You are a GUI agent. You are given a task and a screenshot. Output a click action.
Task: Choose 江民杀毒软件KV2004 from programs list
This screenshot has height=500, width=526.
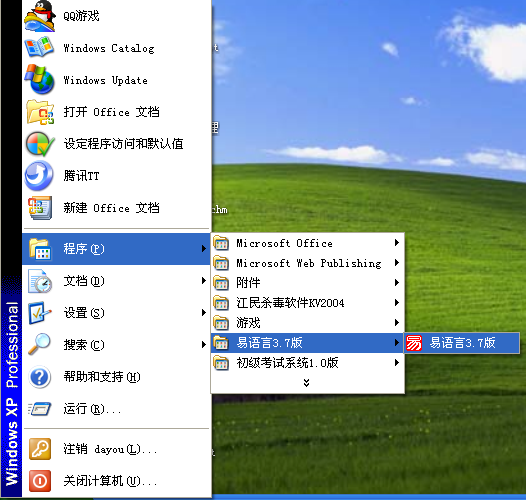pyautogui.click(x=307, y=303)
